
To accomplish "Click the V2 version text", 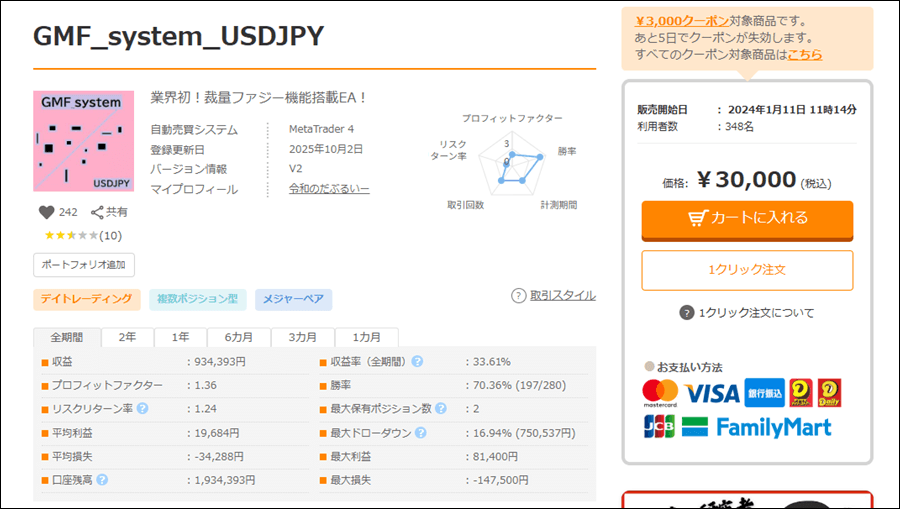I will [x=296, y=169].
